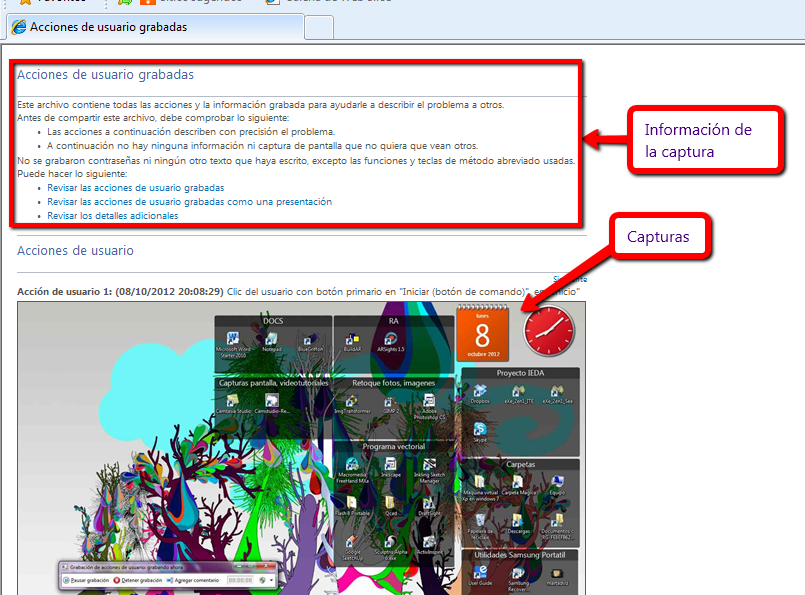The width and height of the screenshot is (805, 595).
Task: Click the eXe_2en1_Sea shortcut icon
Action: point(558,391)
